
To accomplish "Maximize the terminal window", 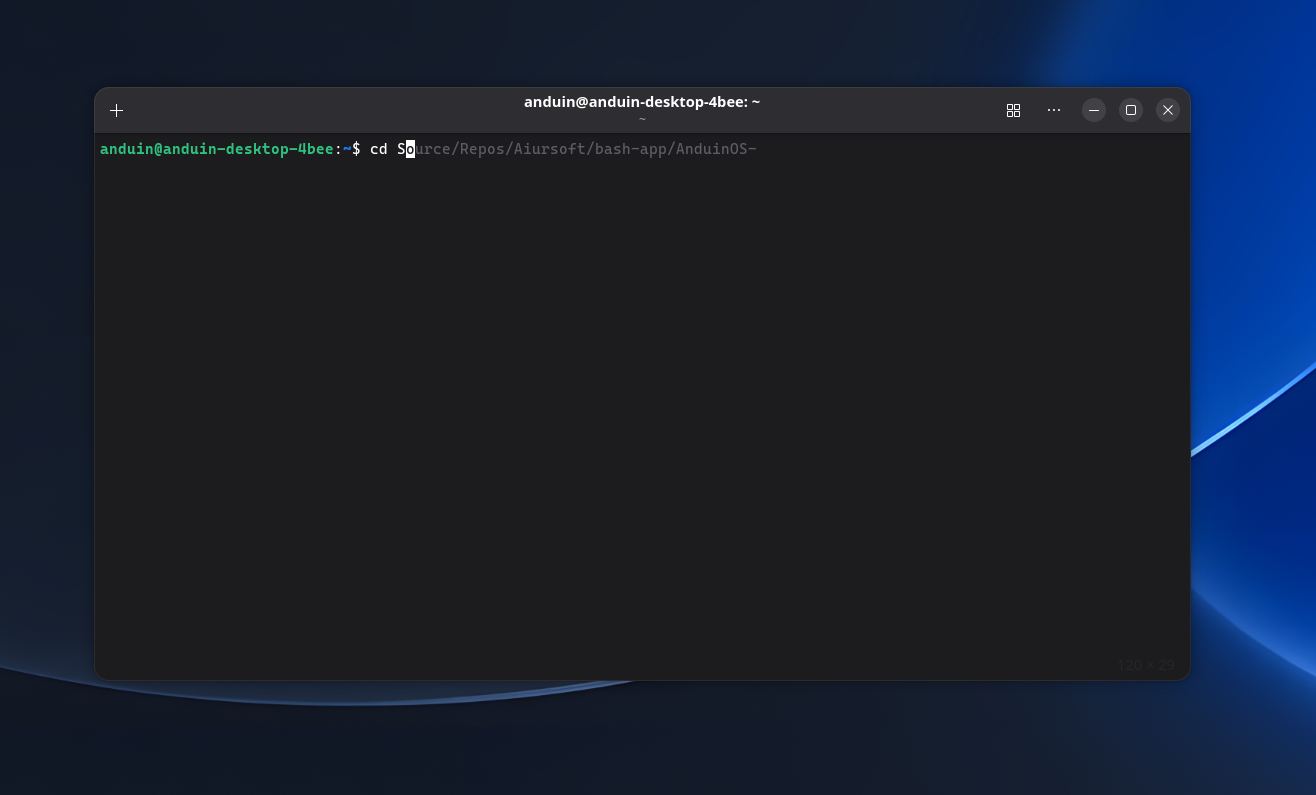I will coord(1131,110).
